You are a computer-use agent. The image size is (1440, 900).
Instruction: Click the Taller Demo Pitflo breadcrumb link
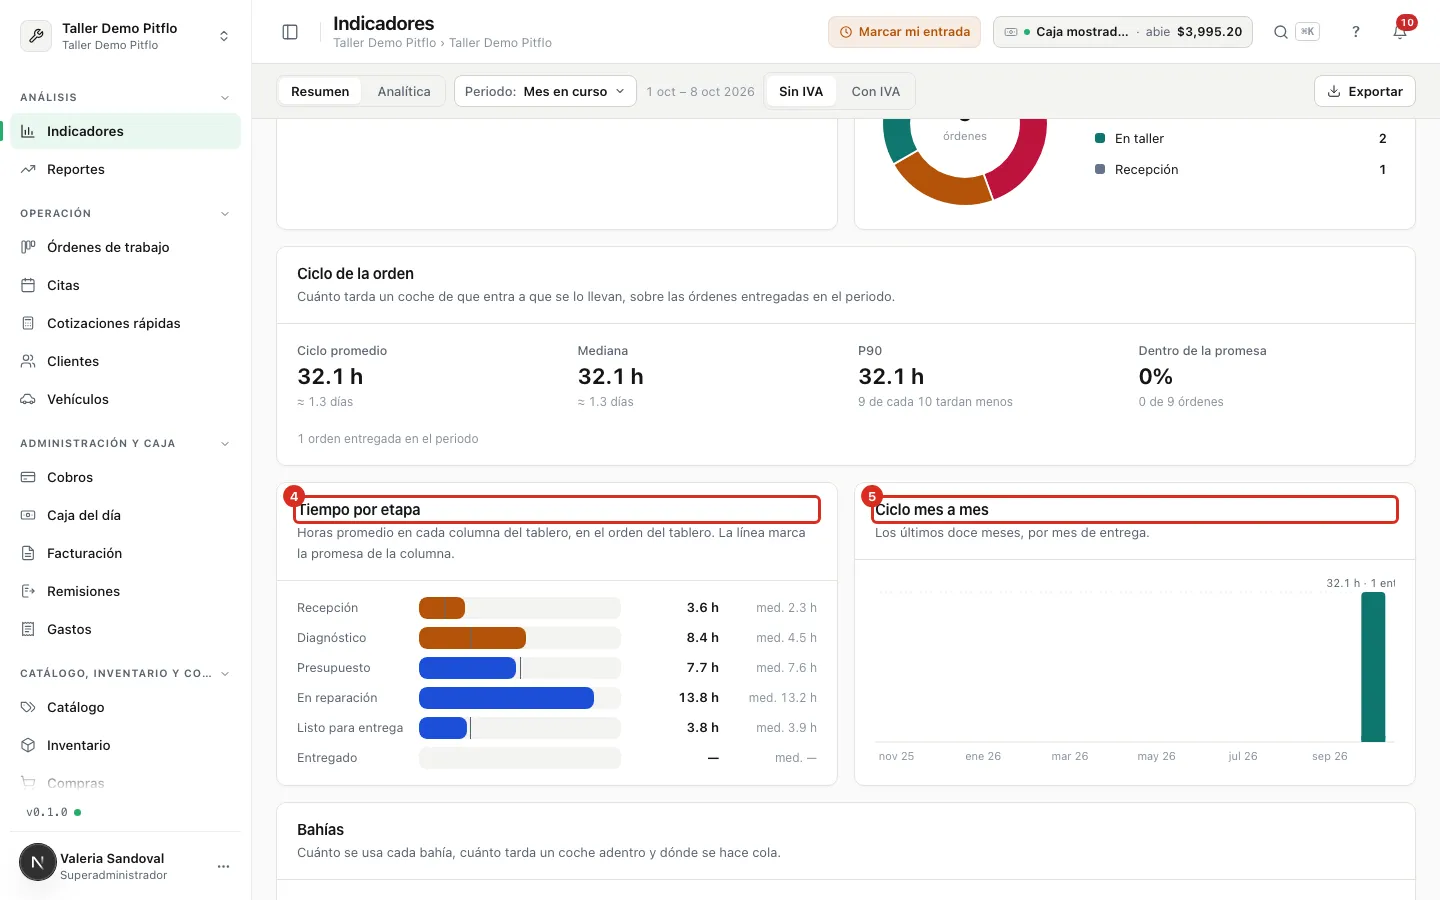(x=385, y=43)
